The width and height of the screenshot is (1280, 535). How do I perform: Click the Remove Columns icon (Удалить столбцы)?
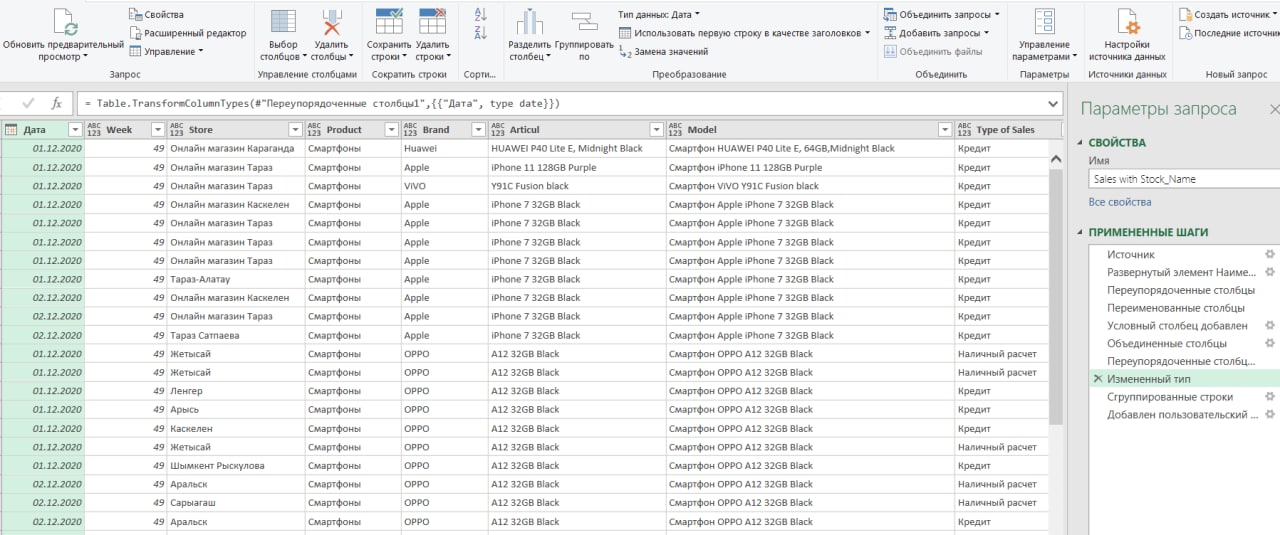pos(331,21)
